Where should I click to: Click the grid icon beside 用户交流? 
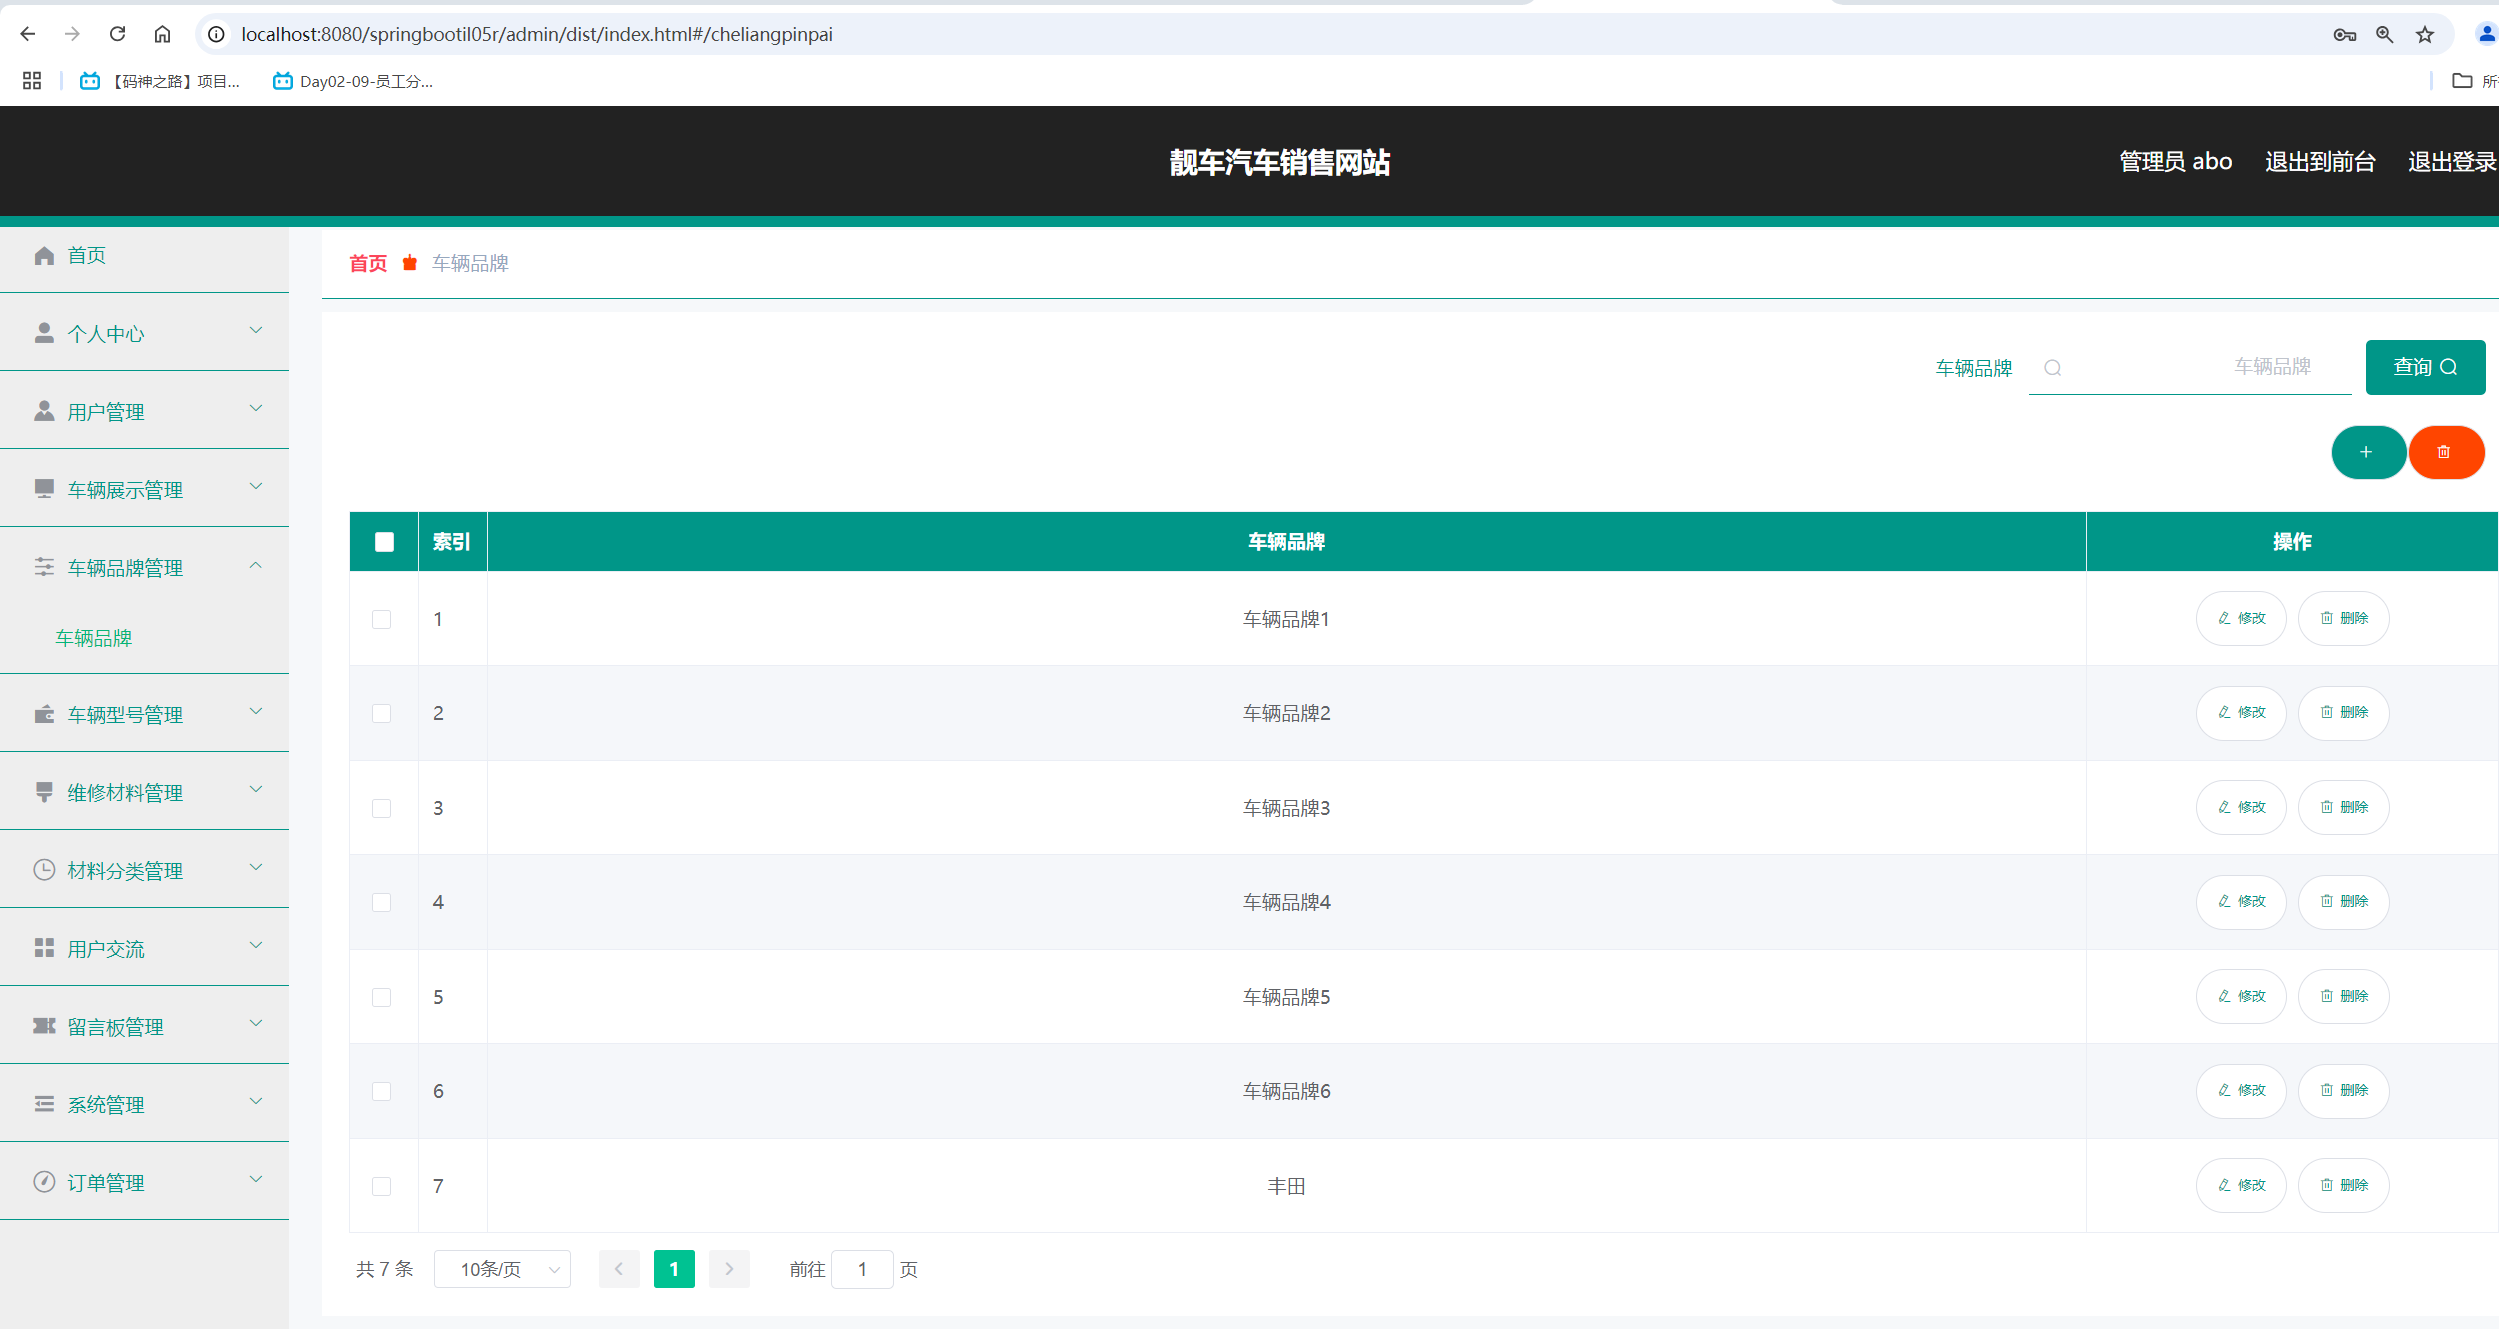pos(44,948)
